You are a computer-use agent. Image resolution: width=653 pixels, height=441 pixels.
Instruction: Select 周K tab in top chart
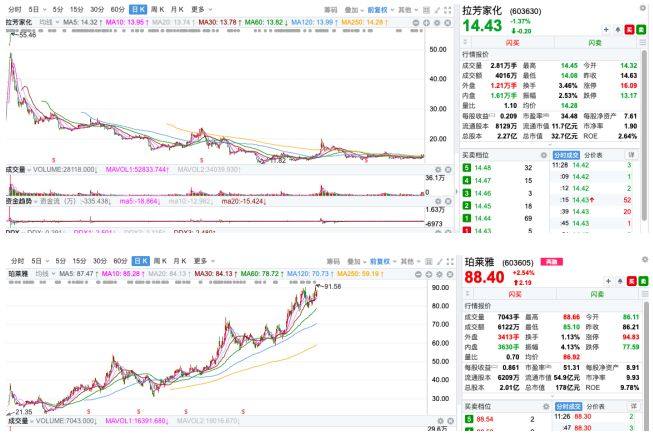click(157, 9)
